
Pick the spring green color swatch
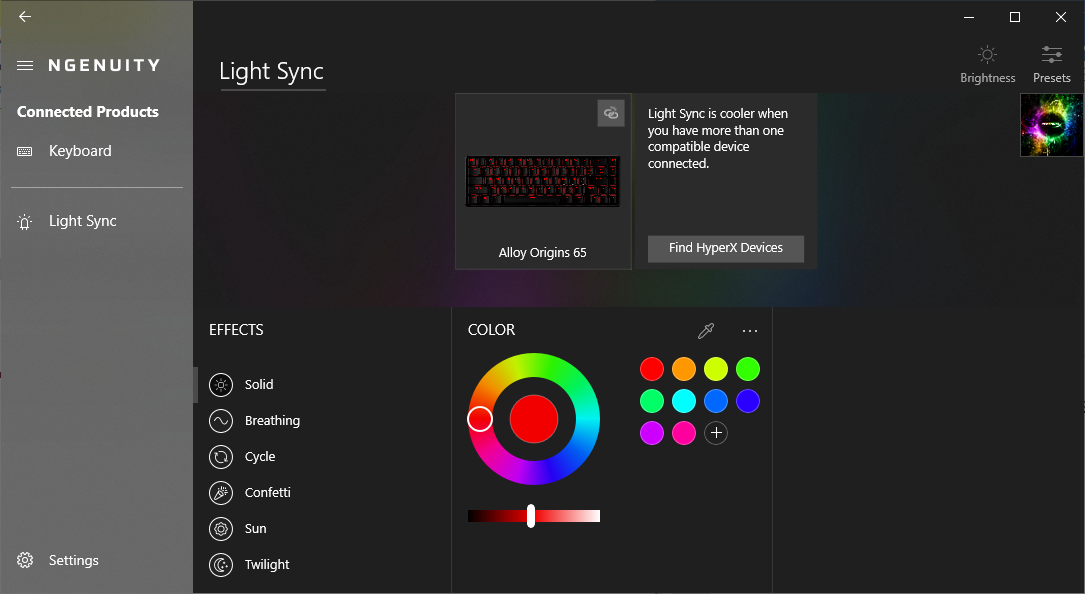tap(651, 401)
